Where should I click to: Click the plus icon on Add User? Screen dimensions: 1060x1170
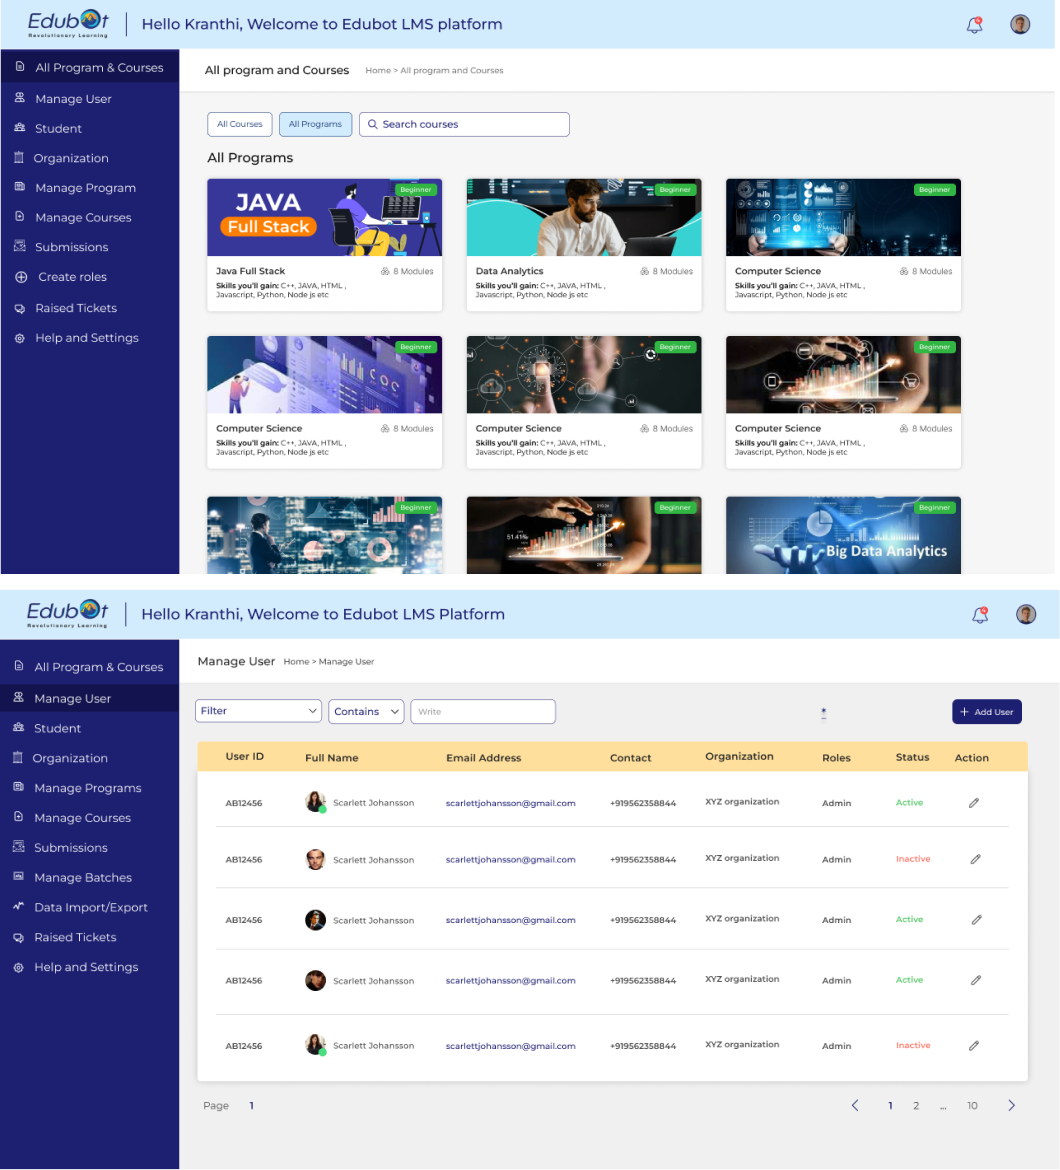click(x=964, y=712)
